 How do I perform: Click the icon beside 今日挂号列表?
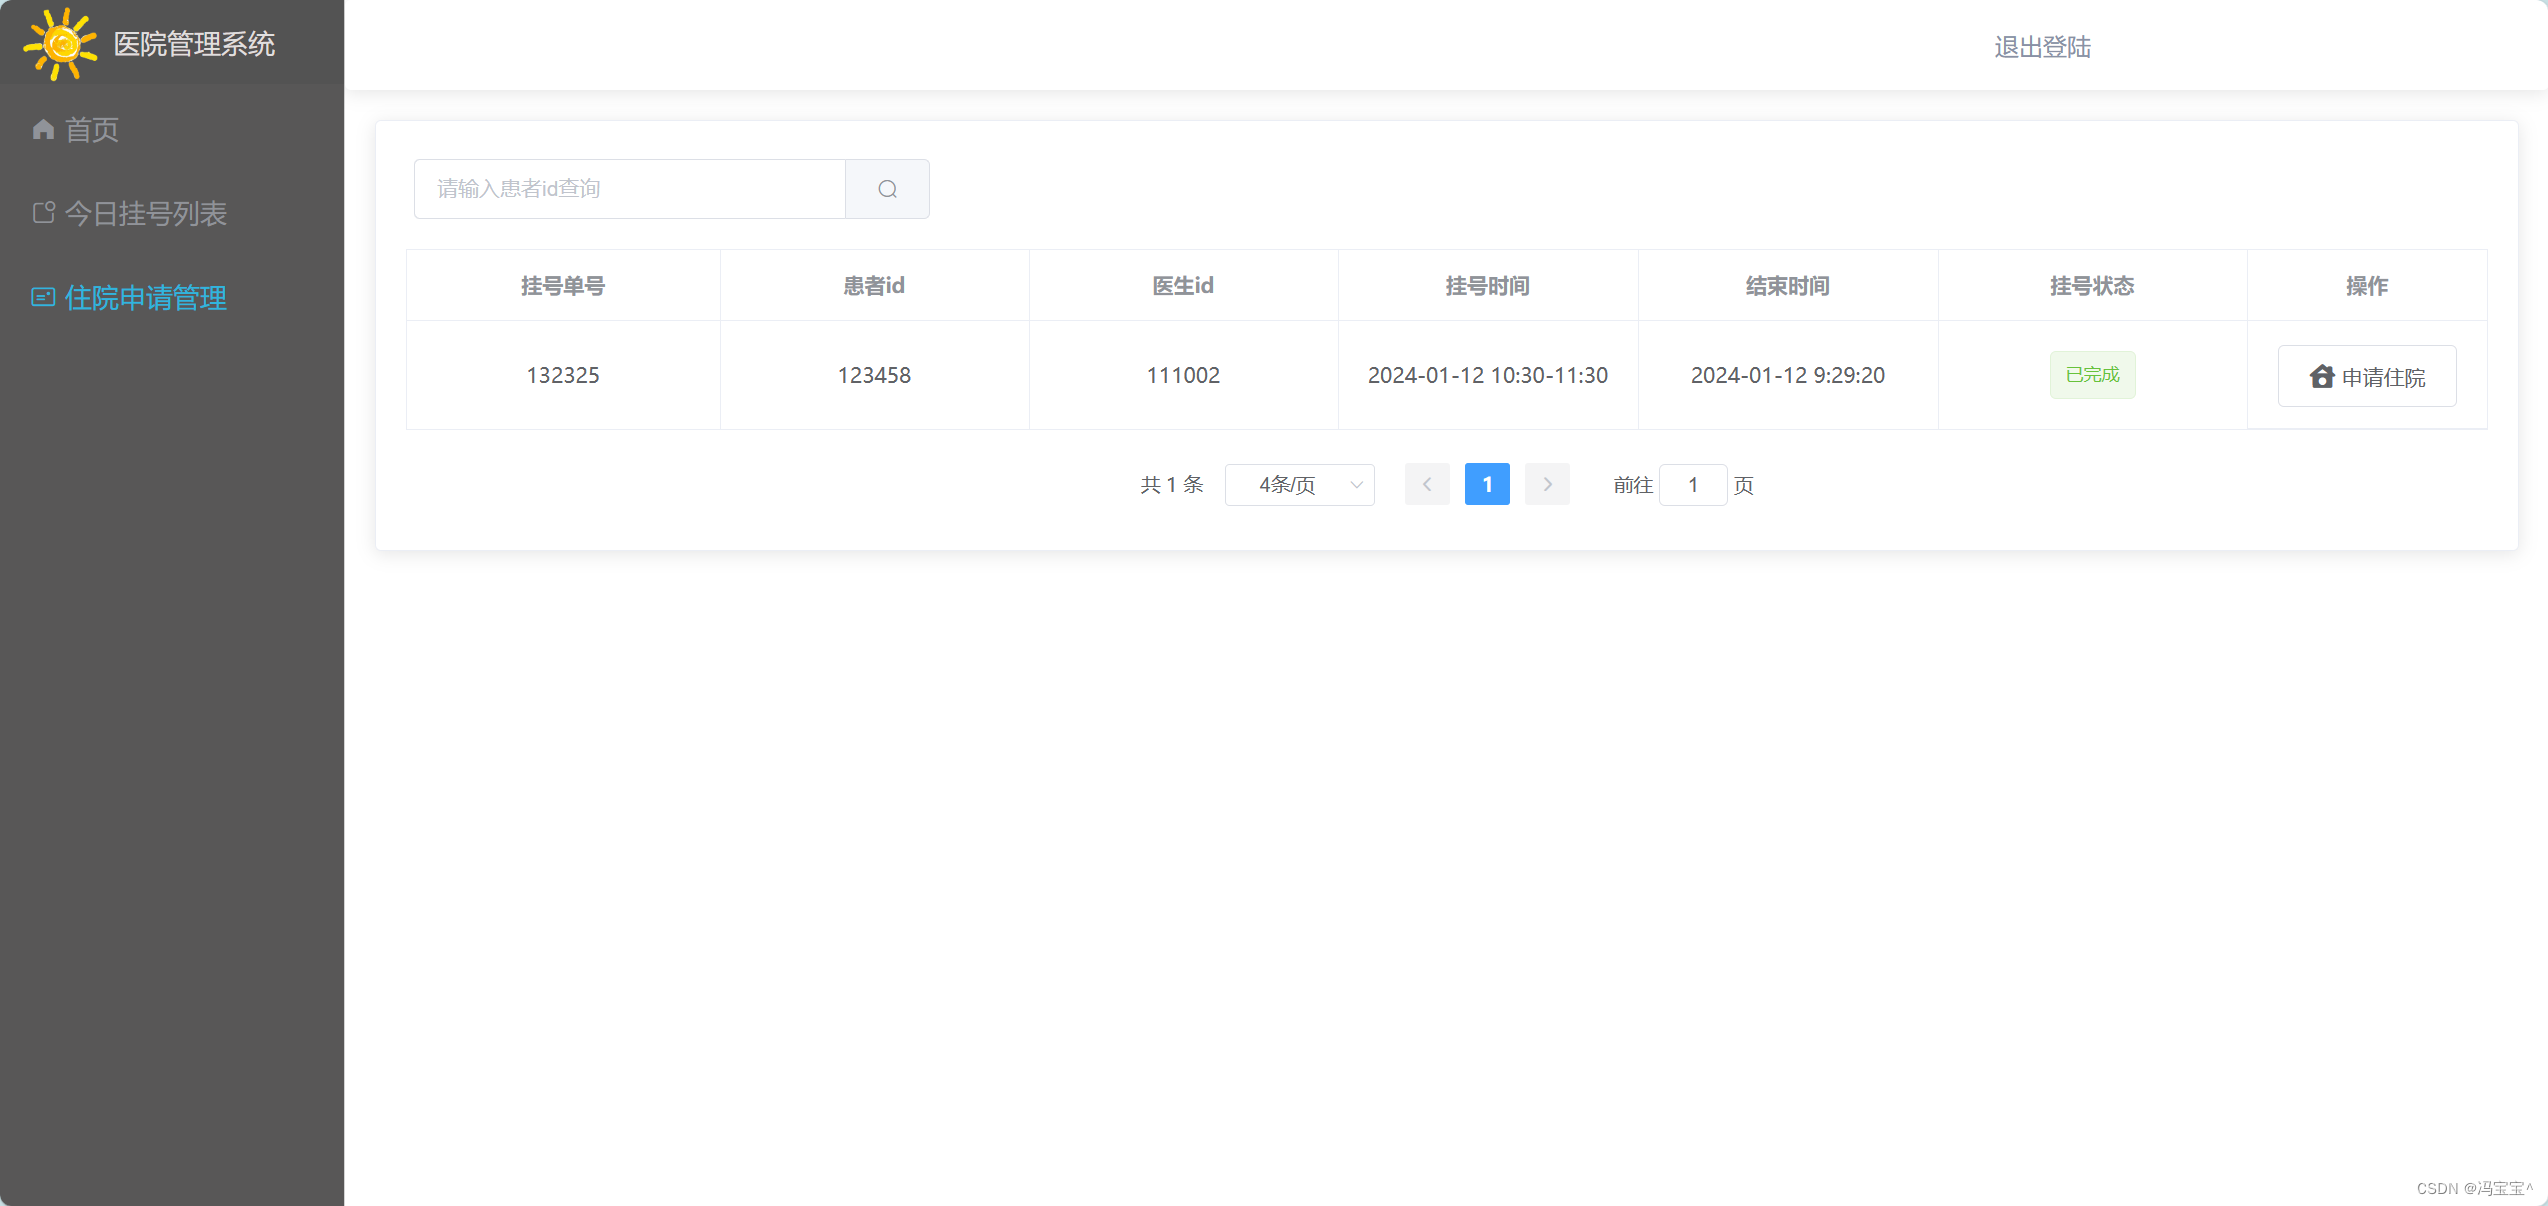[x=42, y=212]
